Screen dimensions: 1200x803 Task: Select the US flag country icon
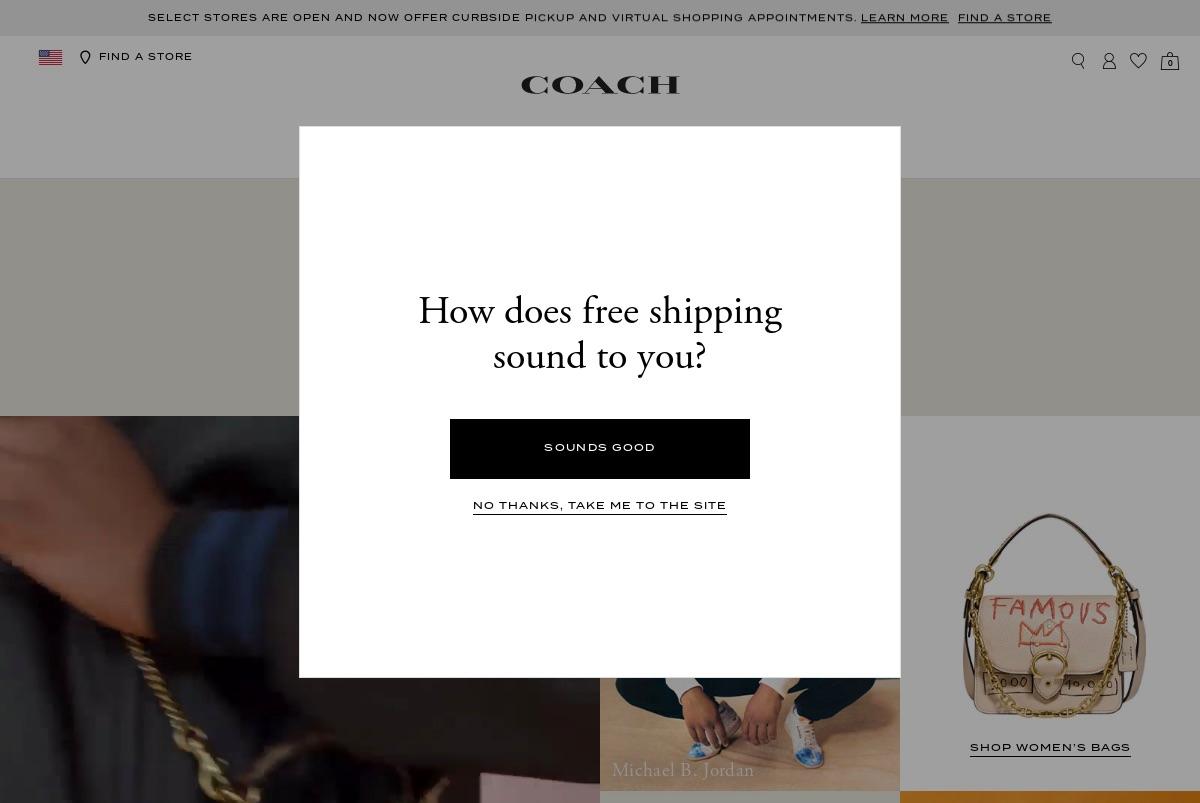click(50, 58)
